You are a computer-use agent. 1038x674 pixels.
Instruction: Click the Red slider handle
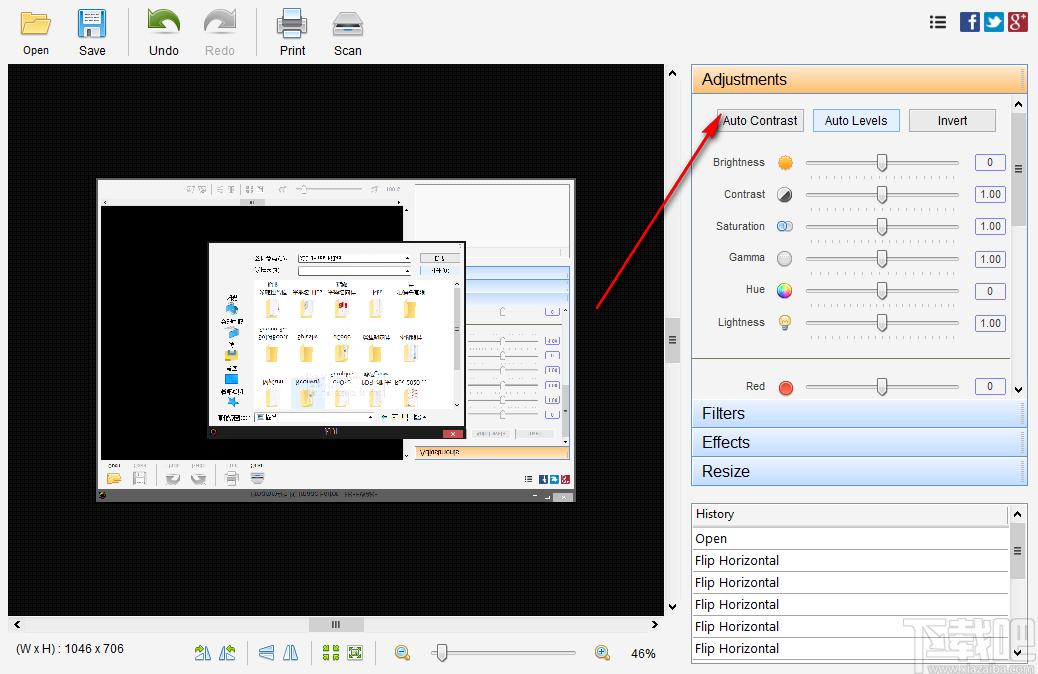[882, 386]
